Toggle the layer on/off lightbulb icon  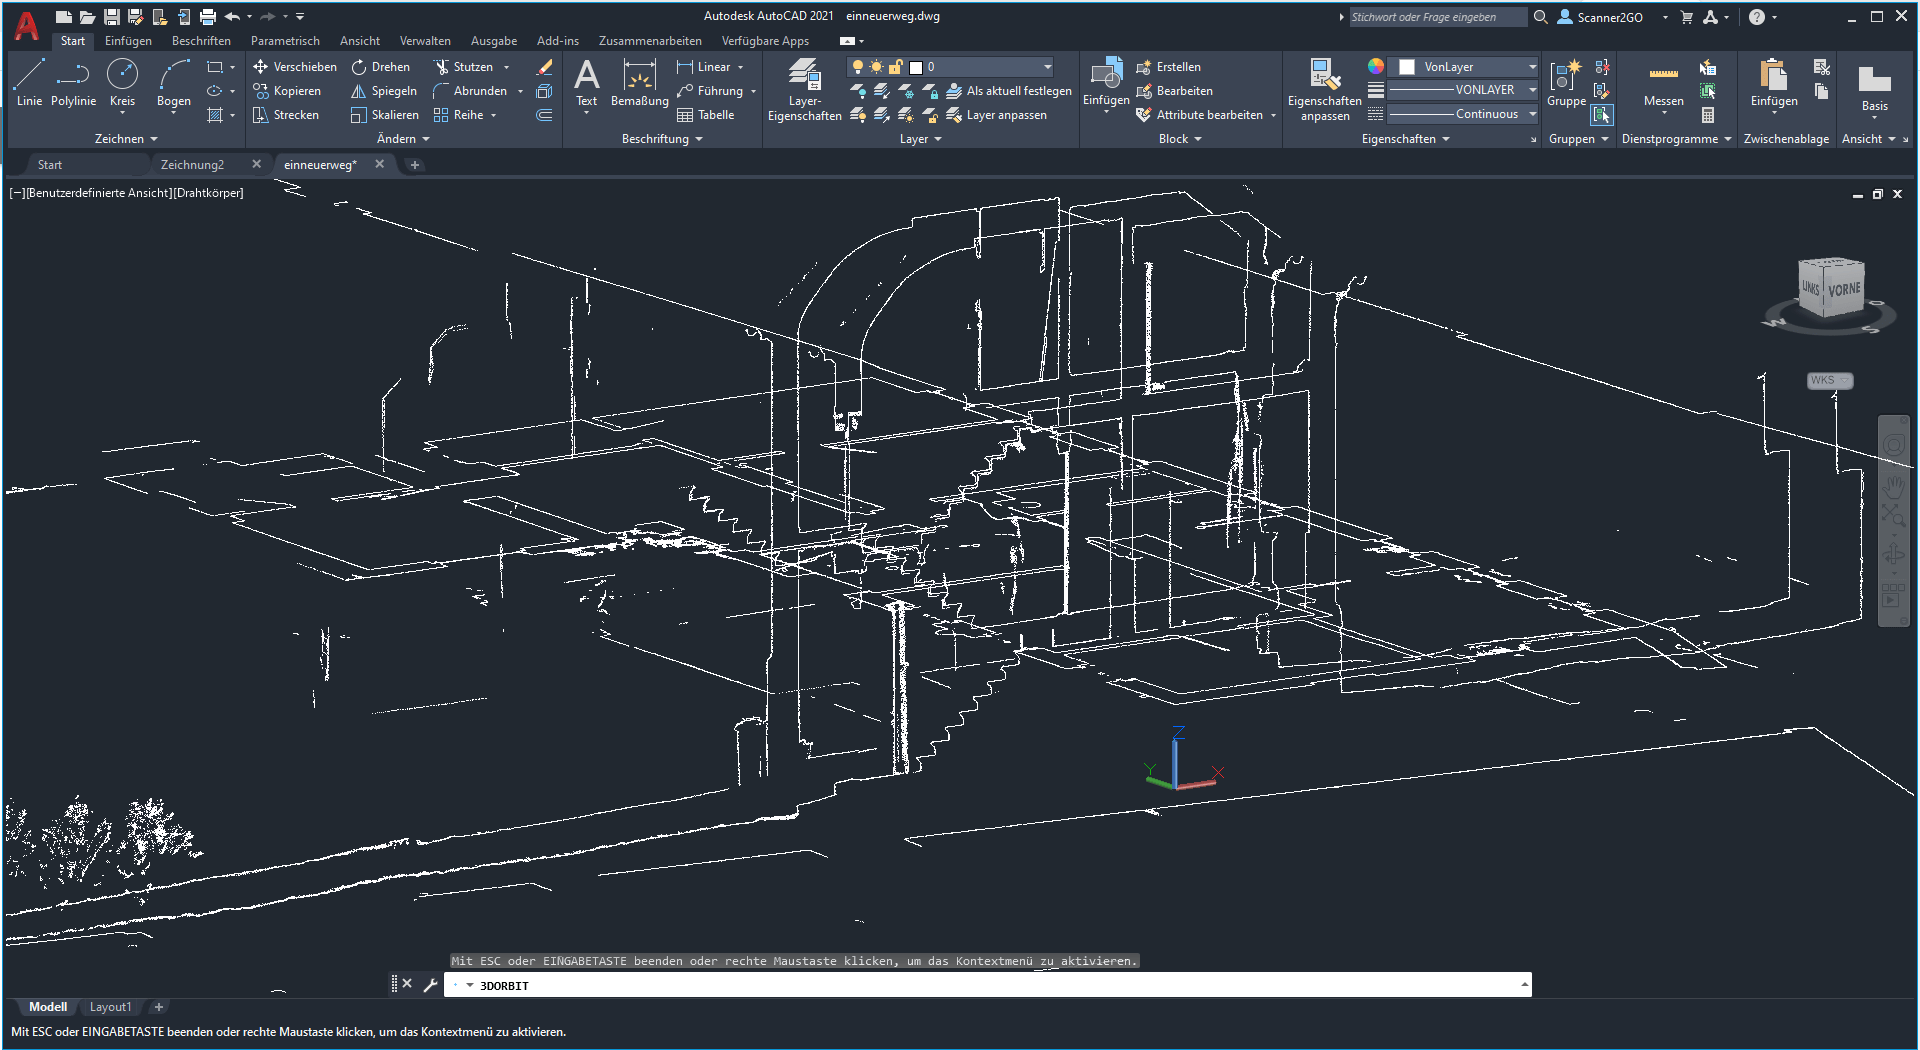coord(857,67)
